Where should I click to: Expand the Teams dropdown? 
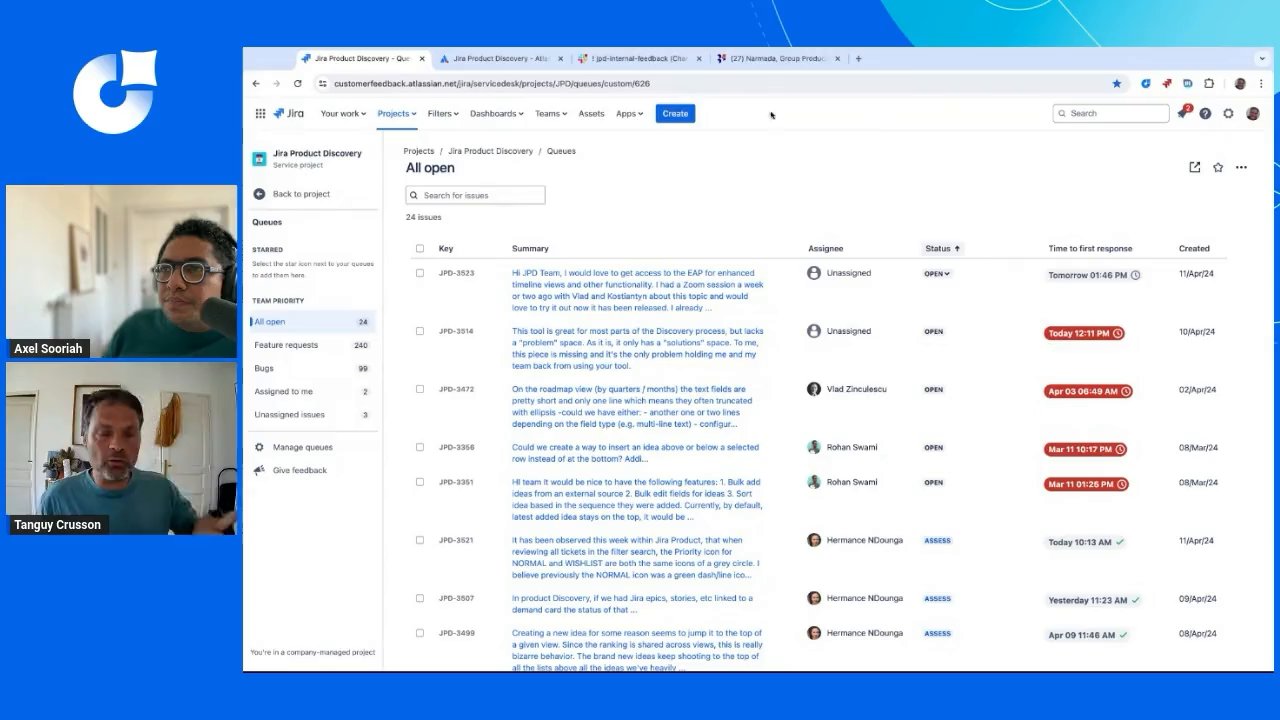[551, 113]
